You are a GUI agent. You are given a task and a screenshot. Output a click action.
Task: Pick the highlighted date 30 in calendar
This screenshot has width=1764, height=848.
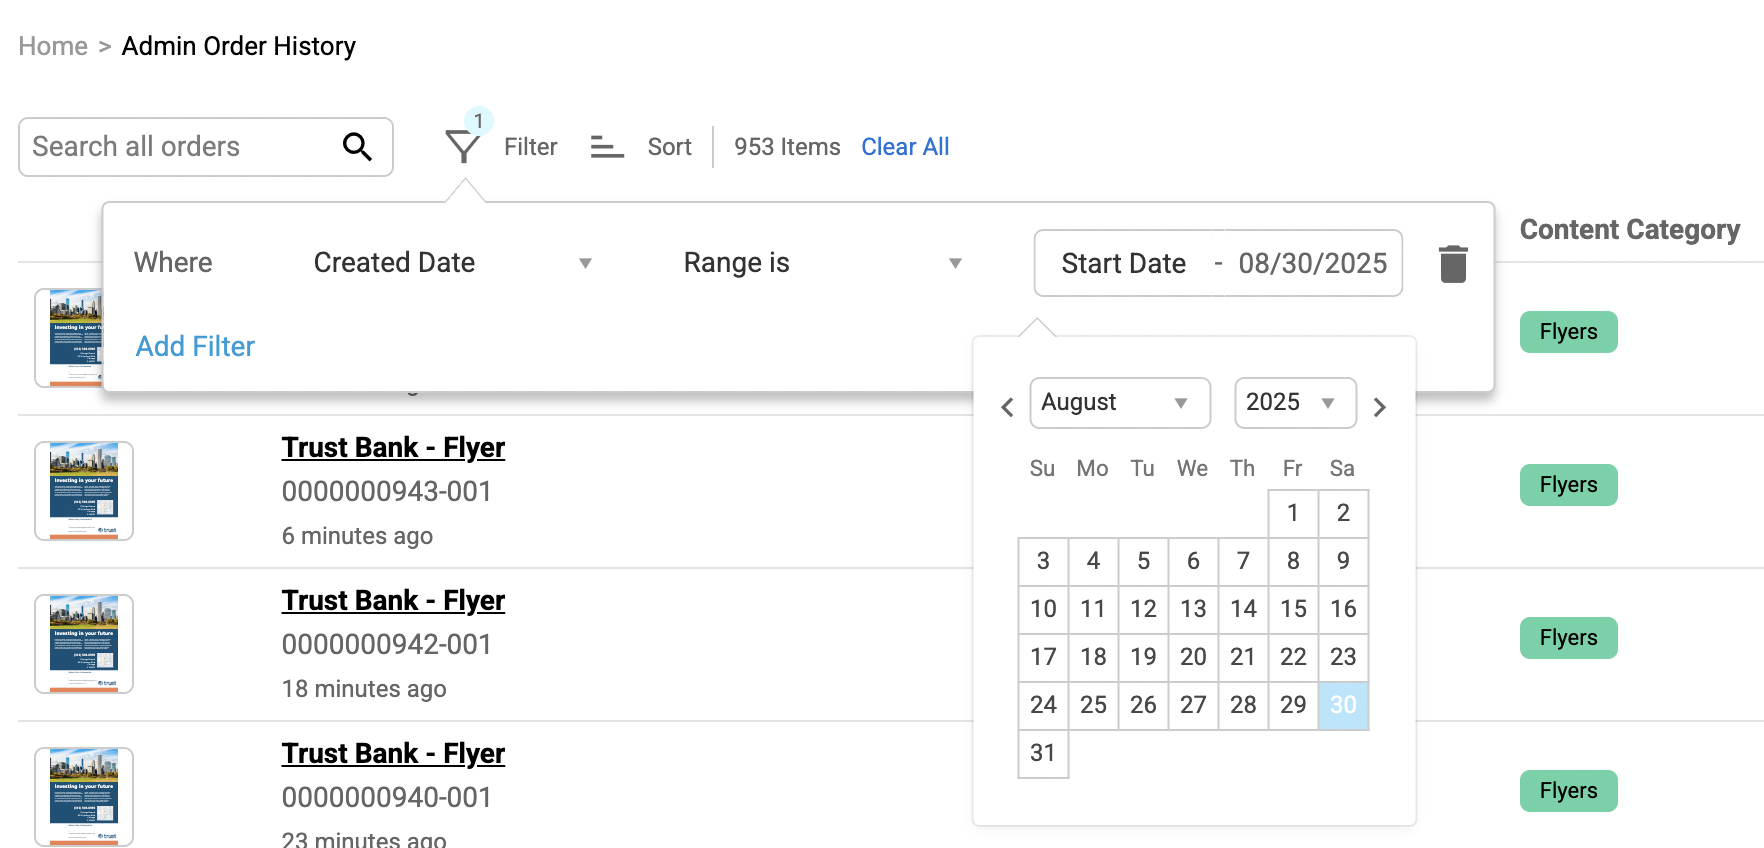(1343, 705)
